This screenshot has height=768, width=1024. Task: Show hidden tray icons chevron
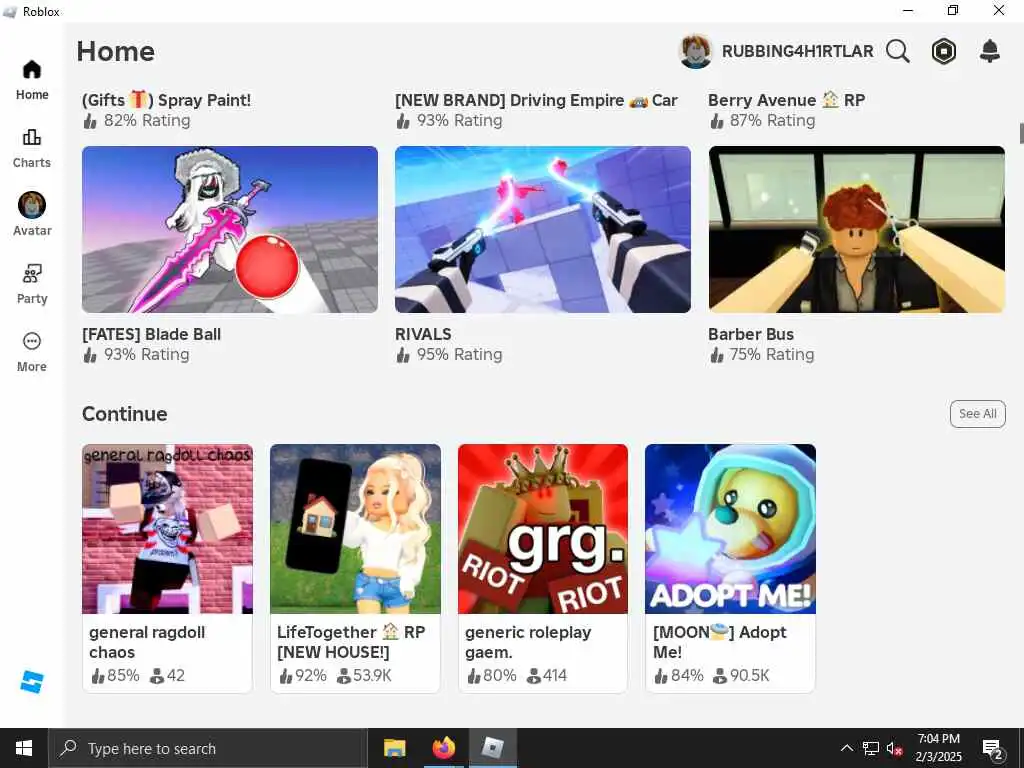[x=846, y=748]
